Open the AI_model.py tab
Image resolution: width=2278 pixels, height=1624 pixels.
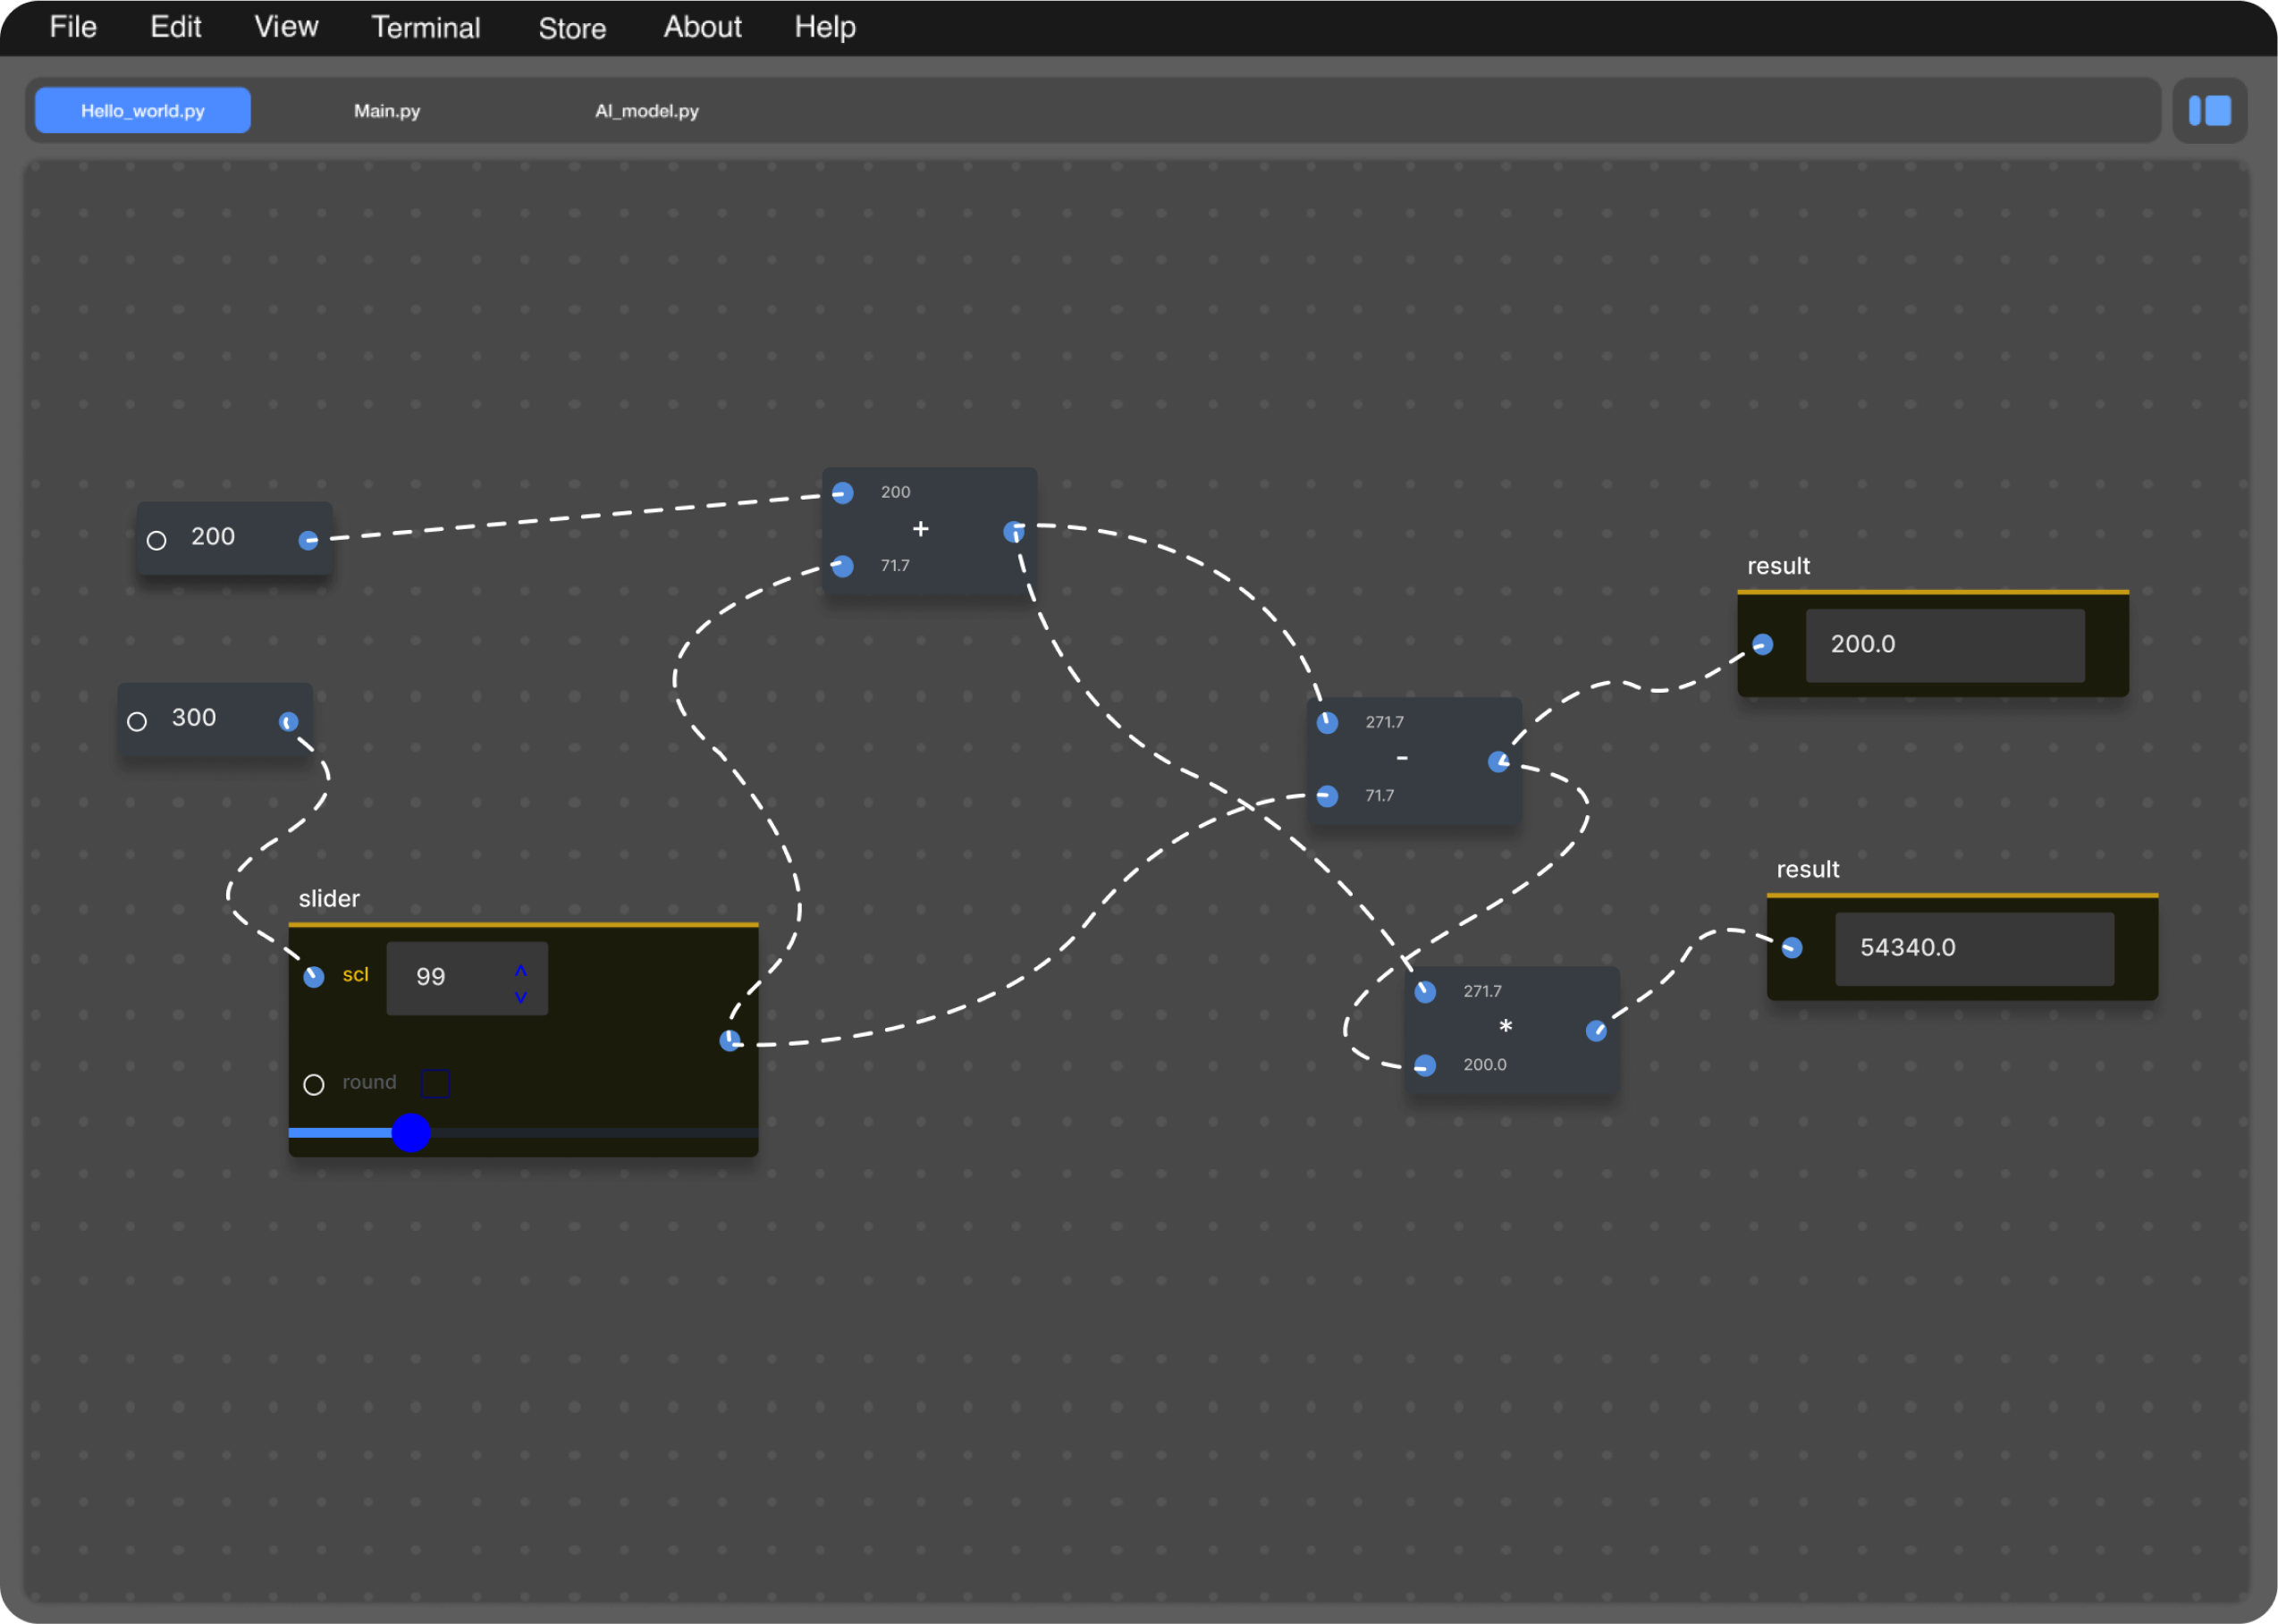646,110
